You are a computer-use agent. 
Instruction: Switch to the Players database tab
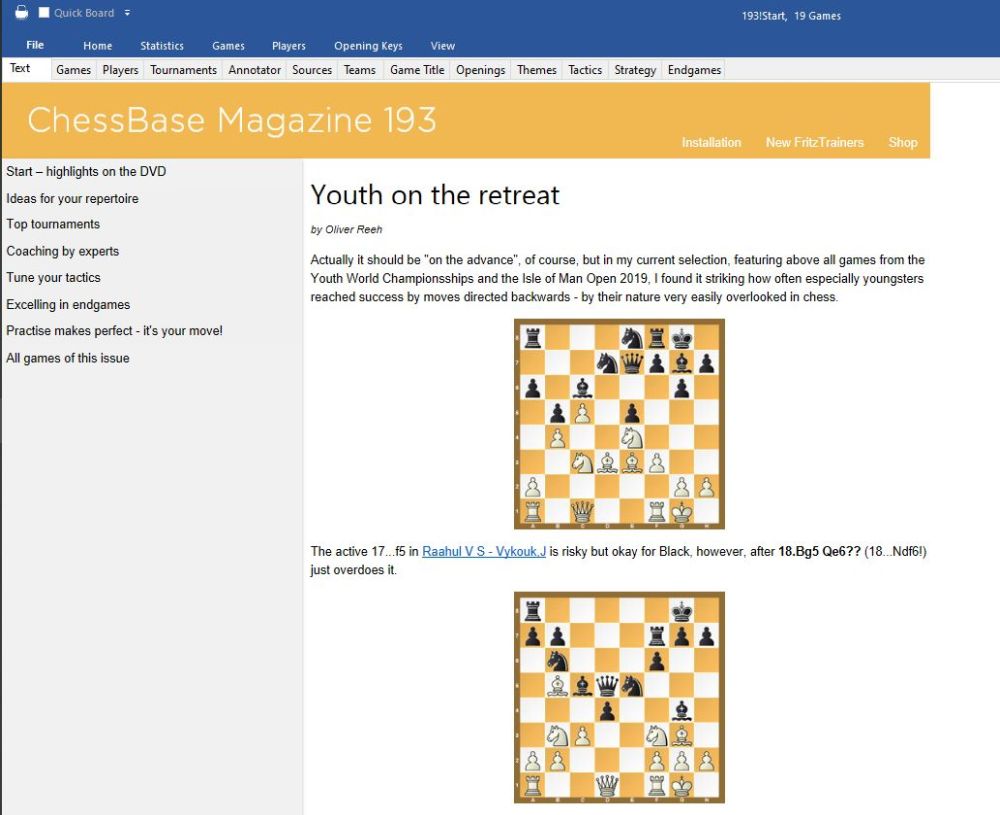[x=121, y=70]
